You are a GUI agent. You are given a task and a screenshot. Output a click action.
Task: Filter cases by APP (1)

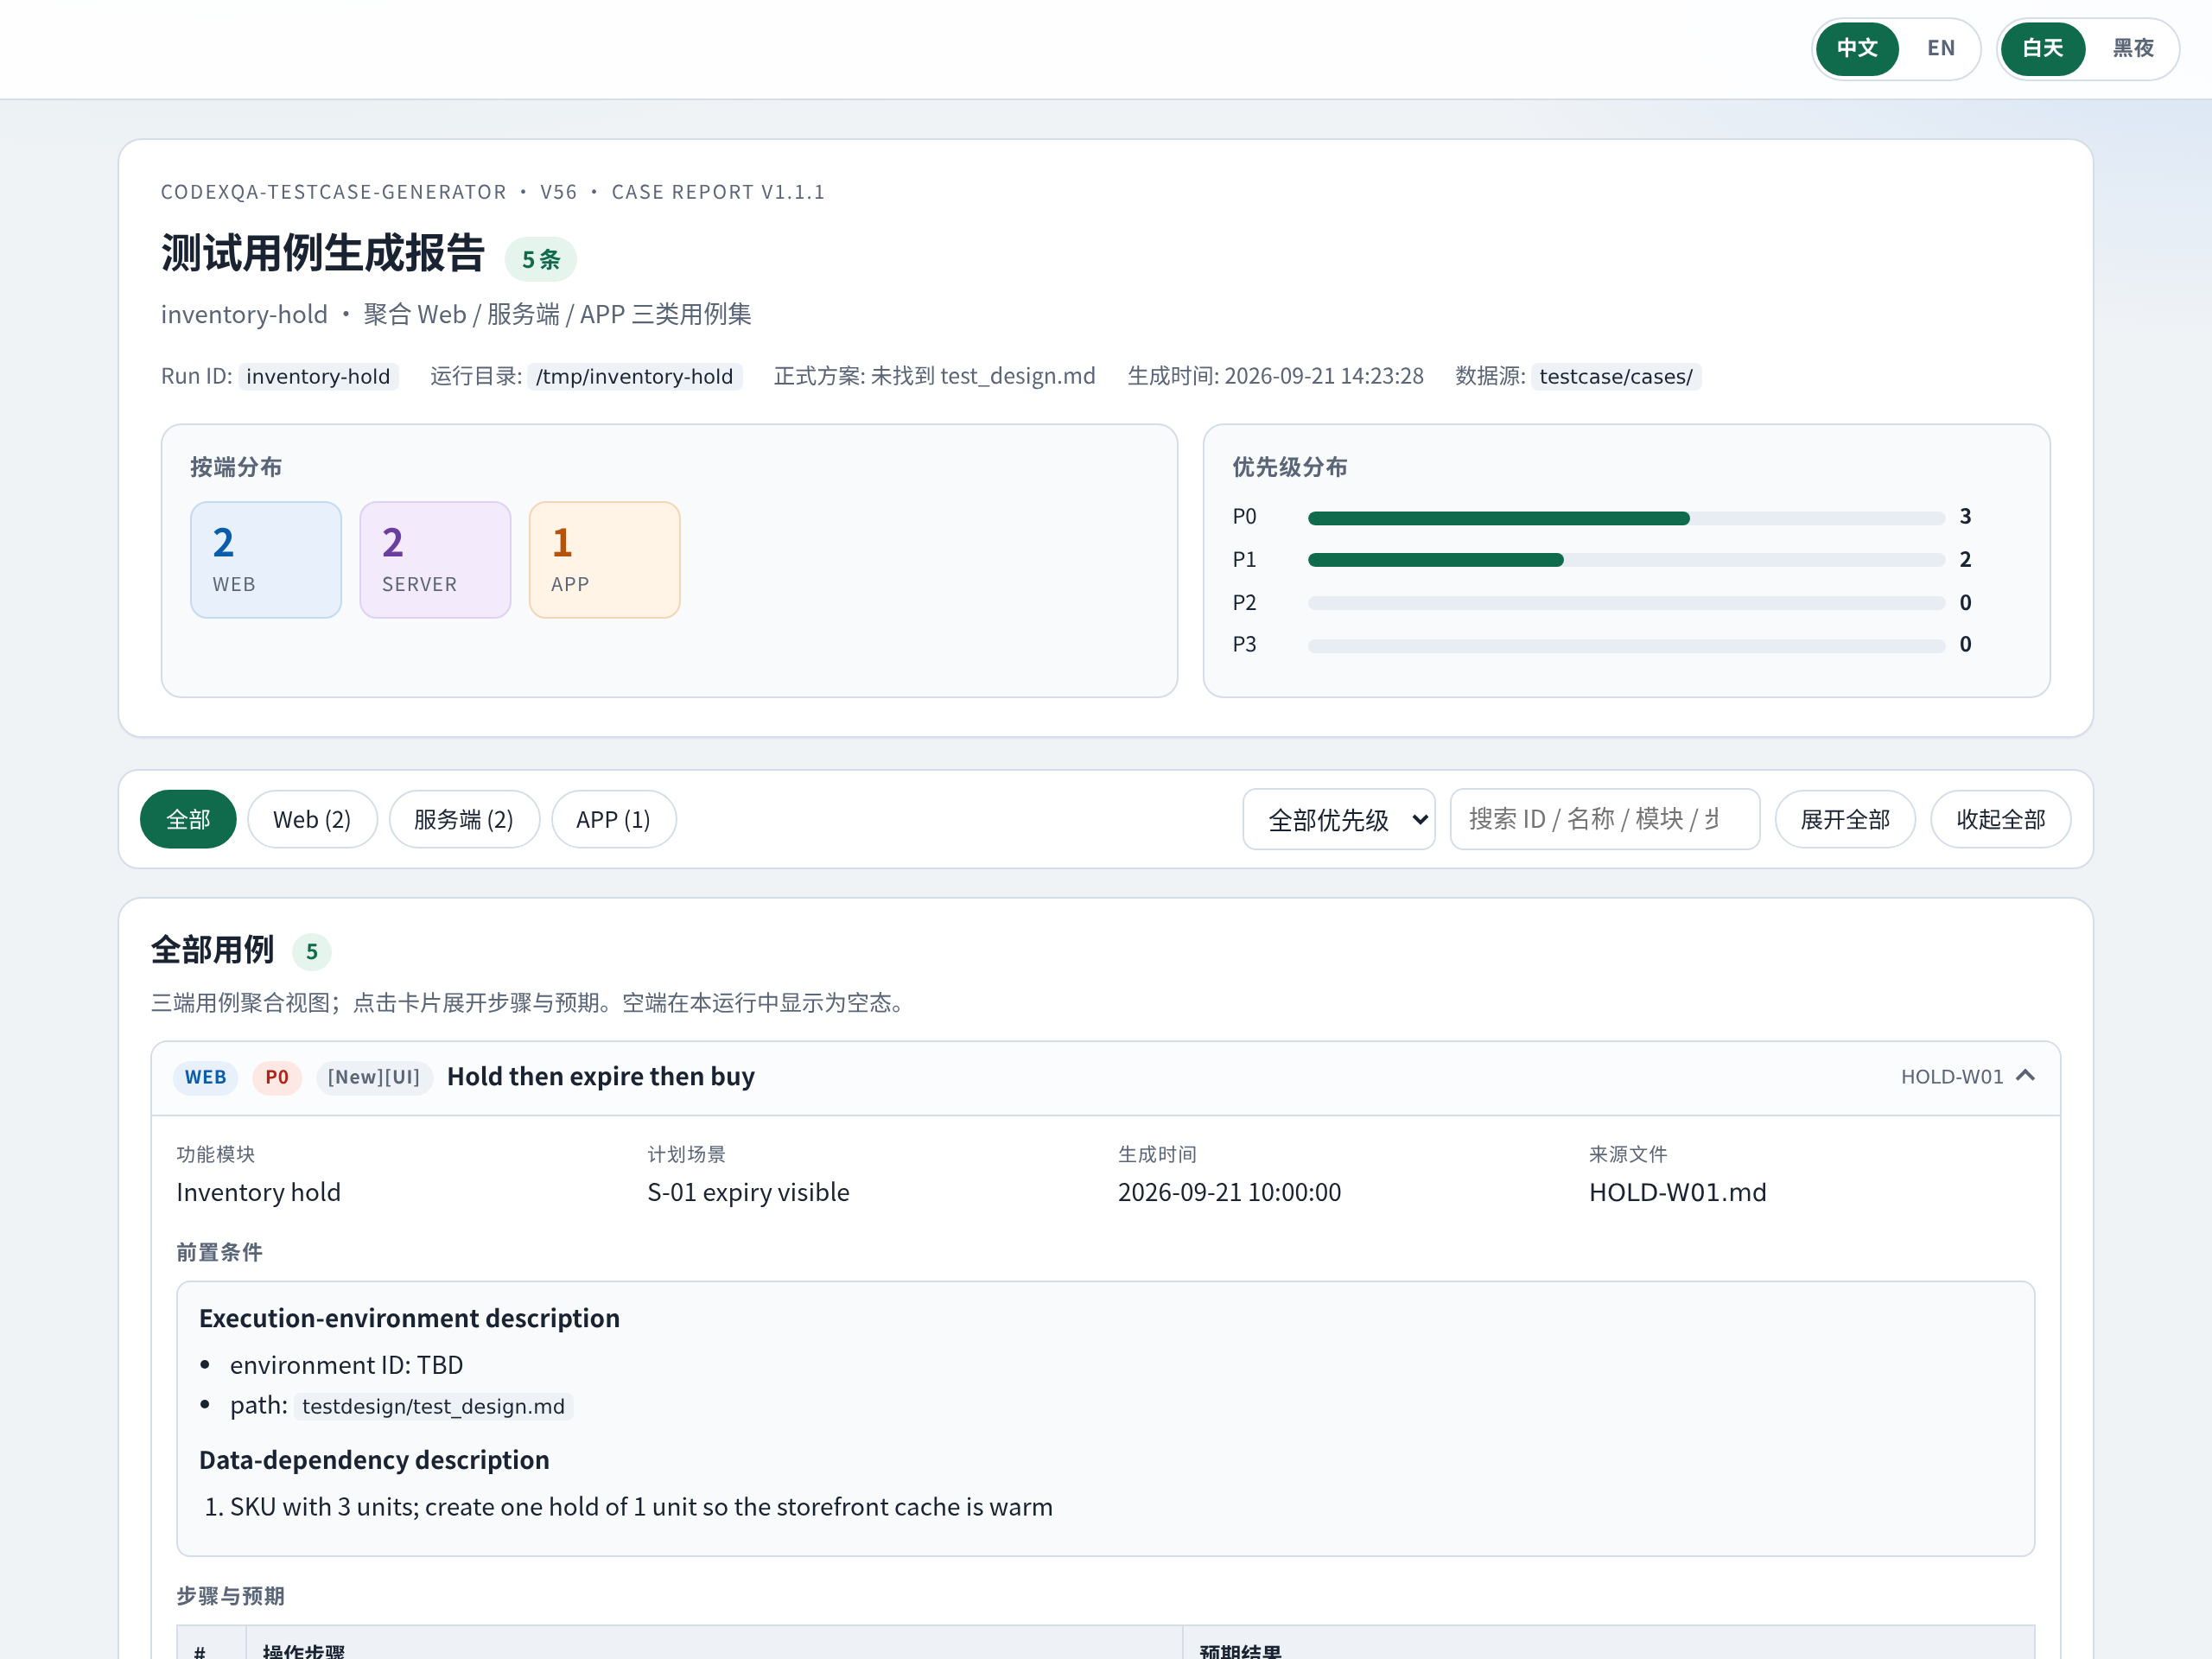(613, 819)
